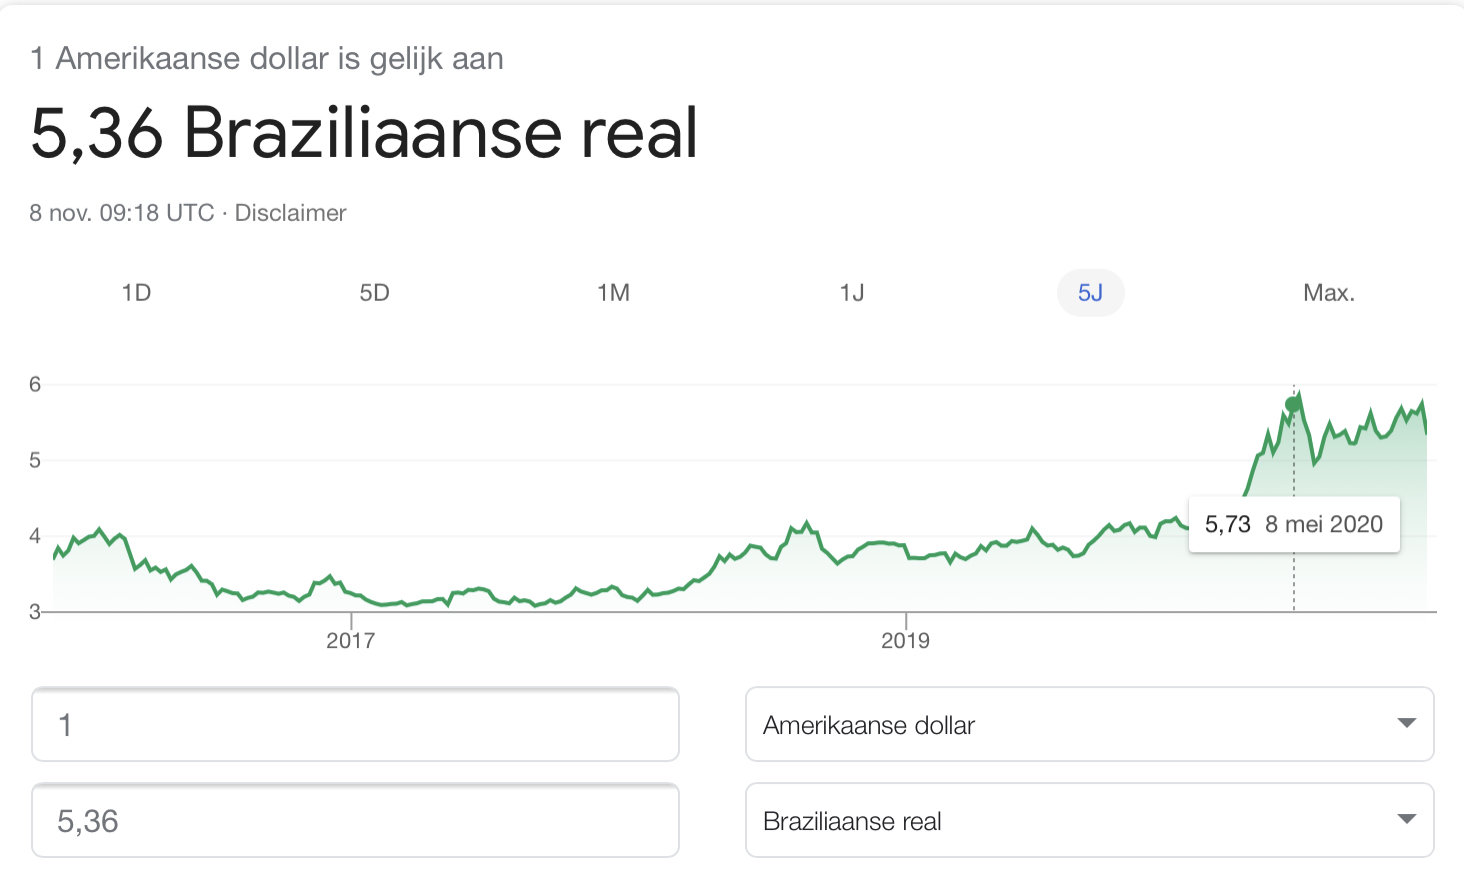The width and height of the screenshot is (1464, 889).
Task: Switch to the 5D time range
Action: (x=374, y=293)
